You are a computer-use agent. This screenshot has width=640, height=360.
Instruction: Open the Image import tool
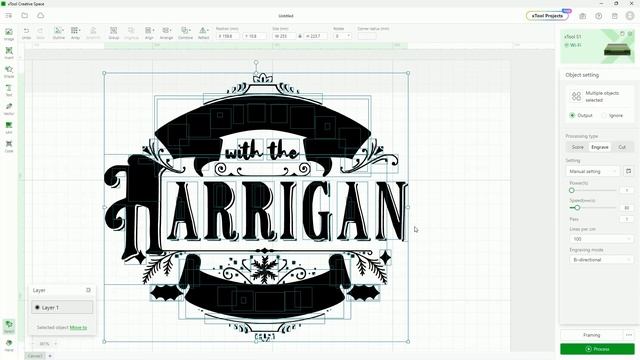click(9, 34)
